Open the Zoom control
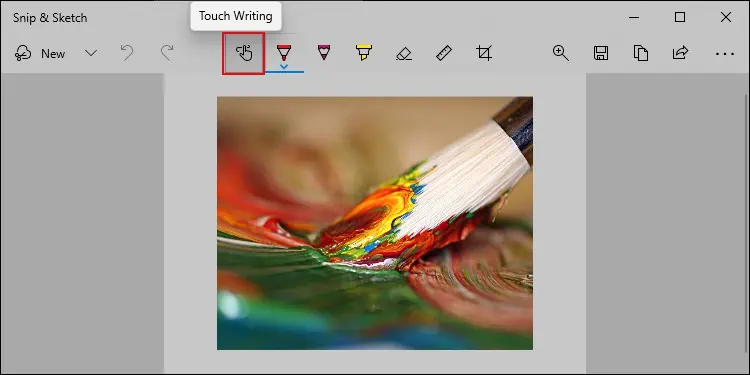 pos(561,53)
